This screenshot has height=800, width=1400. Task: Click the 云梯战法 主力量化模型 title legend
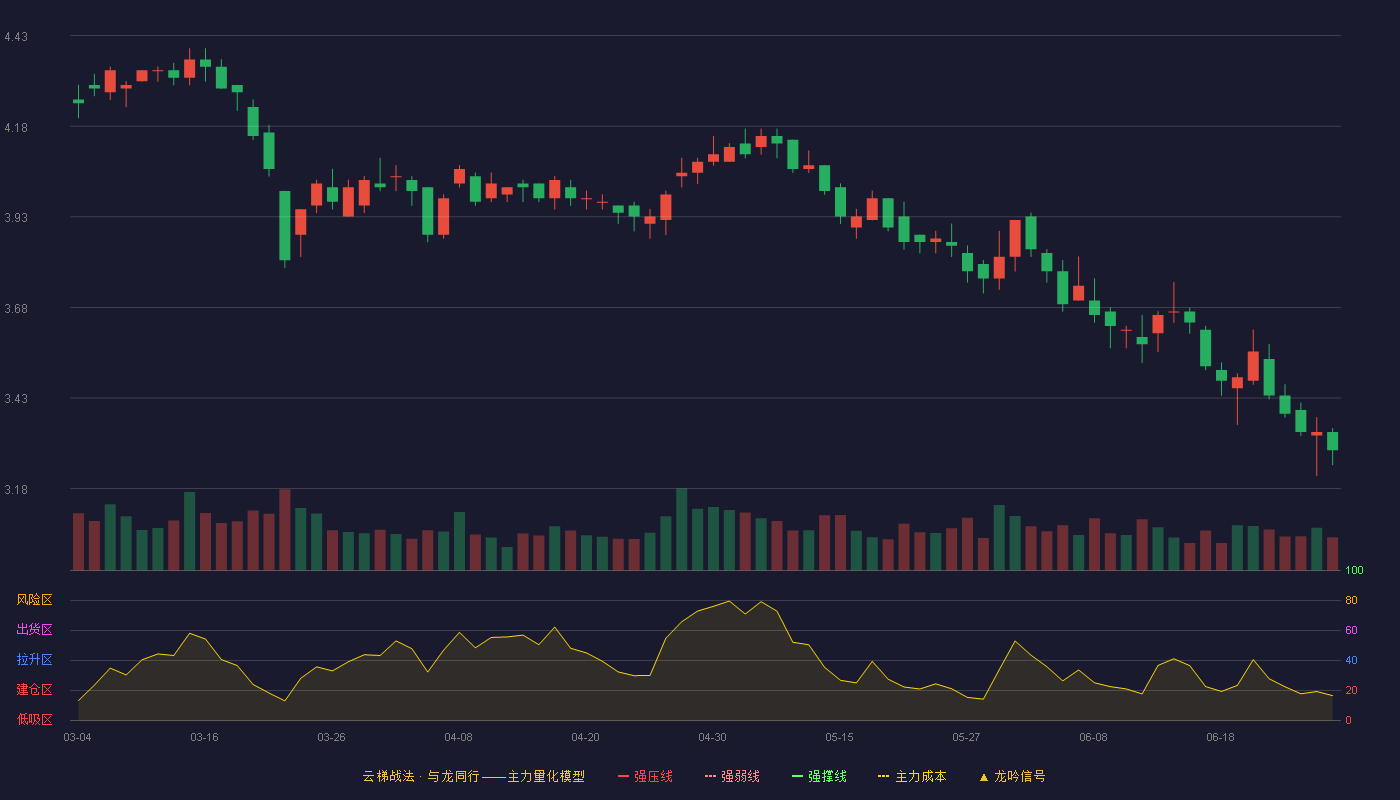click(x=473, y=776)
